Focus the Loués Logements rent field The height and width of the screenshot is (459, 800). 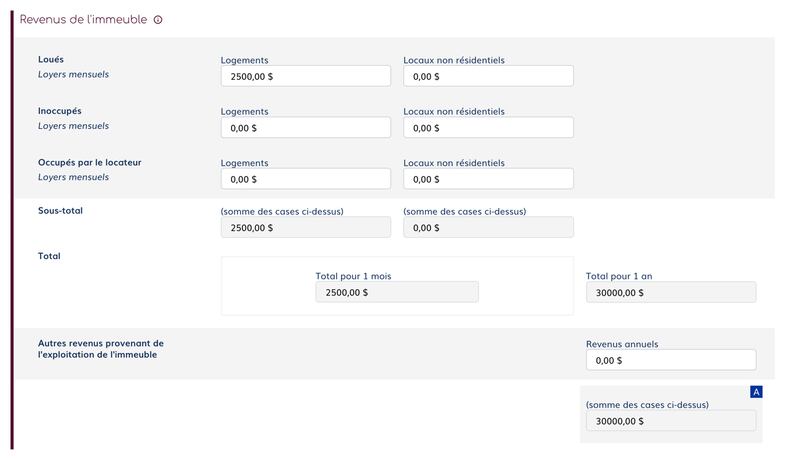(305, 76)
